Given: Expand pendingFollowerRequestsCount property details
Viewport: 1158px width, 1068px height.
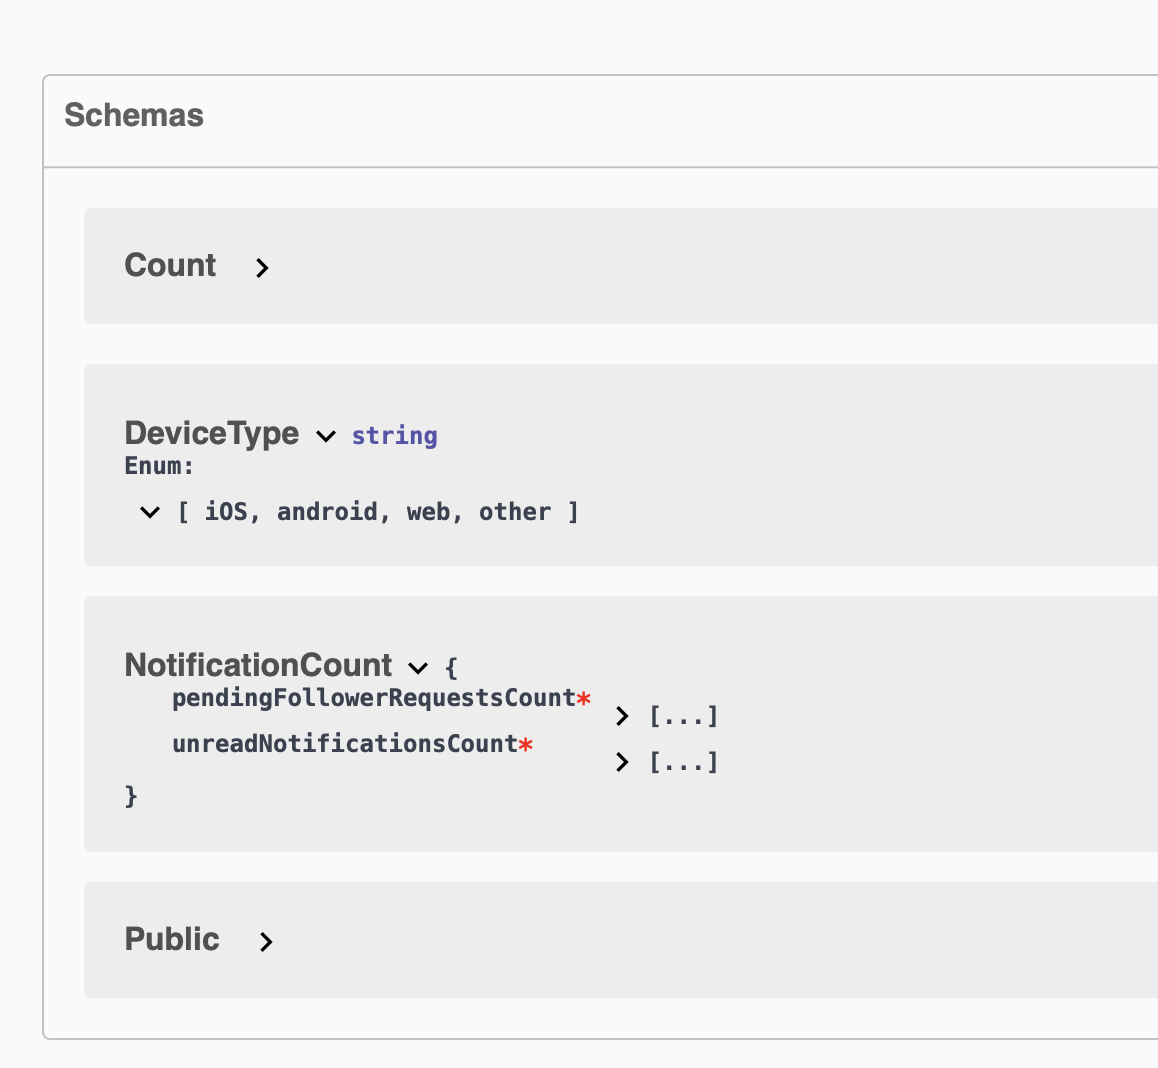Looking at the screenshot, I should pyautogui.click(x=622, y=716).
